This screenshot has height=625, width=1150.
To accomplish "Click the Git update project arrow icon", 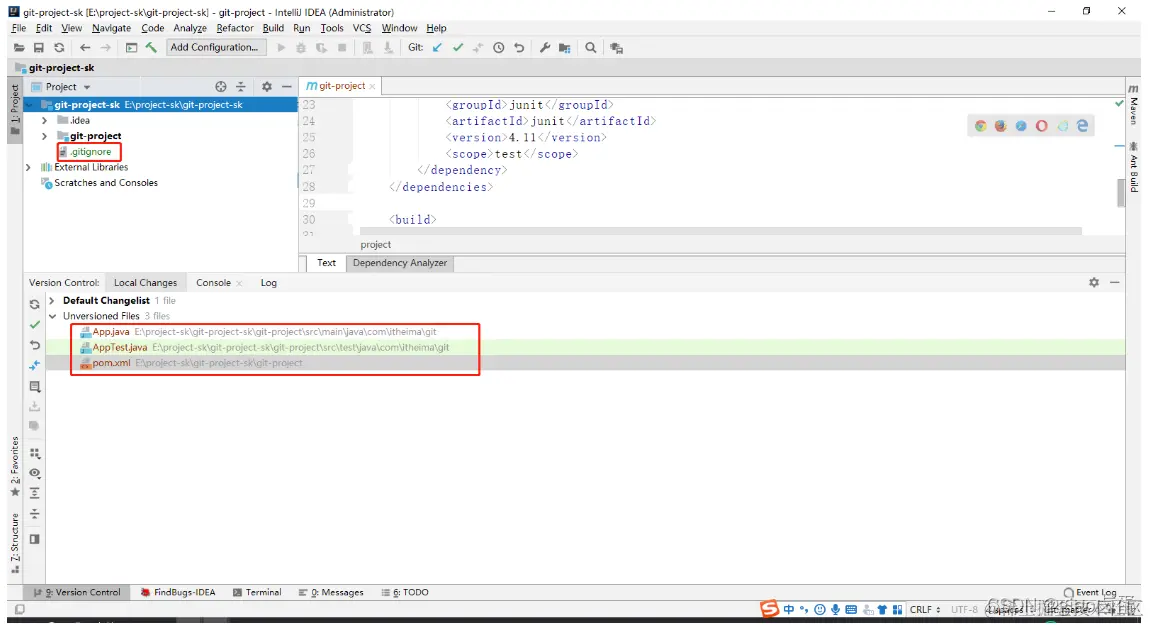I will [438, 48].
